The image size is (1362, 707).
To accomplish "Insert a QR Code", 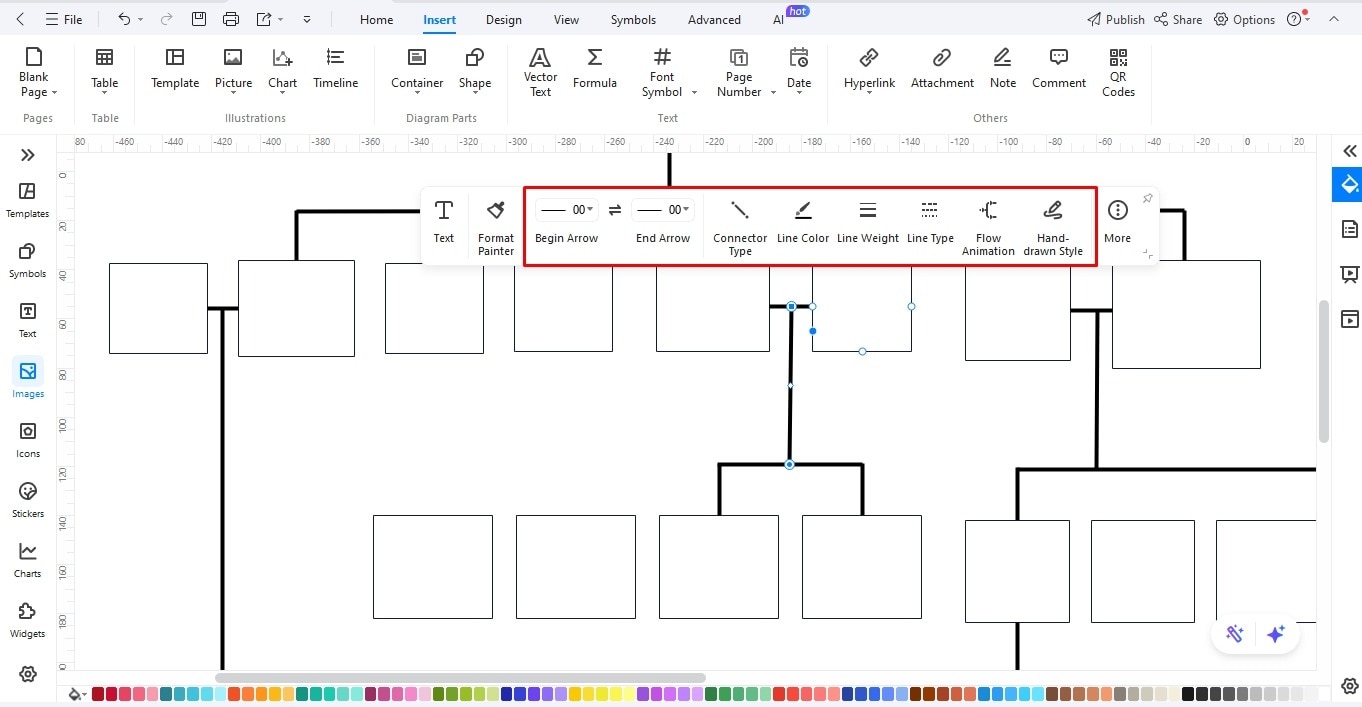I will click(x=1117, y=70).
